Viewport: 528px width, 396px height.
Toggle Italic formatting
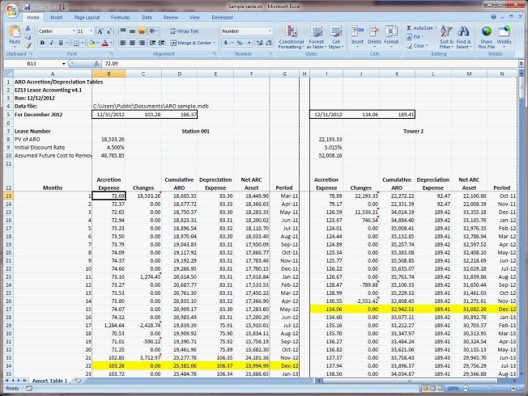tap(52, 43)
